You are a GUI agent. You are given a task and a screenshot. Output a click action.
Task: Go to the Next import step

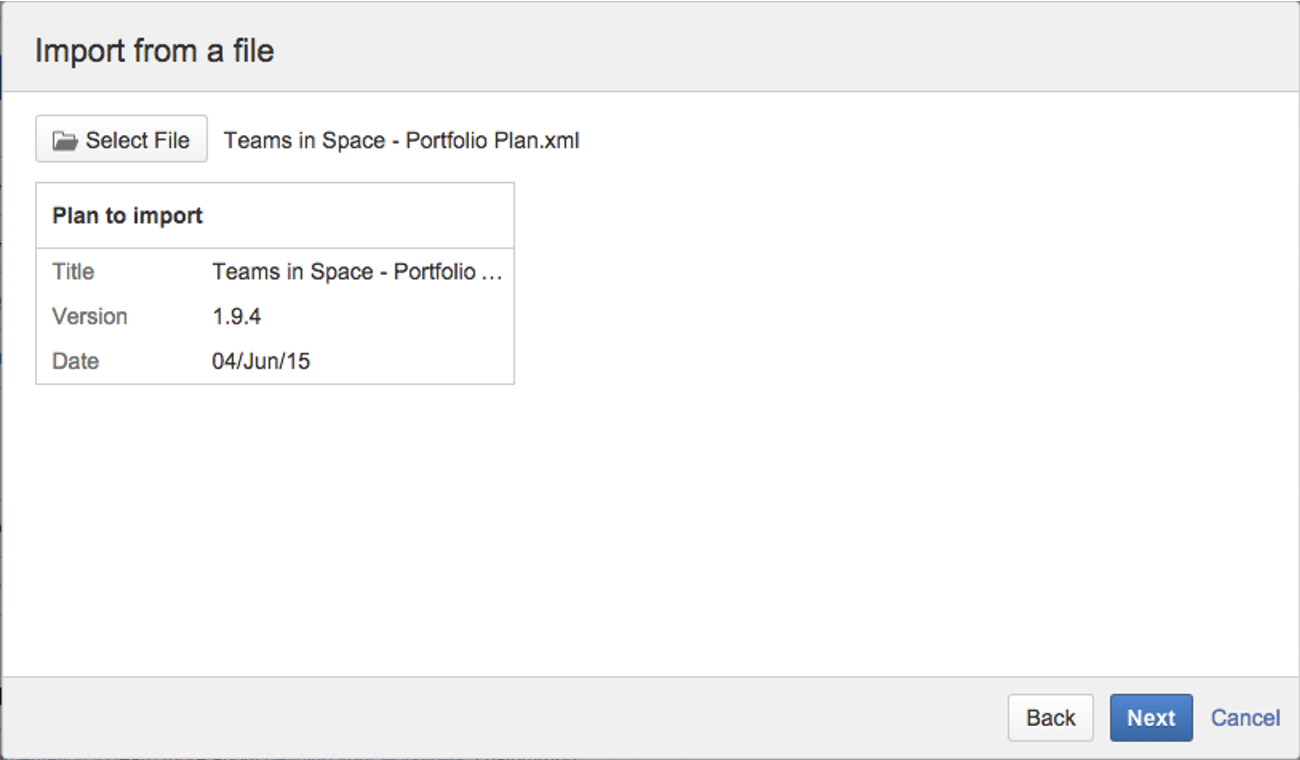click(1151, 718)
